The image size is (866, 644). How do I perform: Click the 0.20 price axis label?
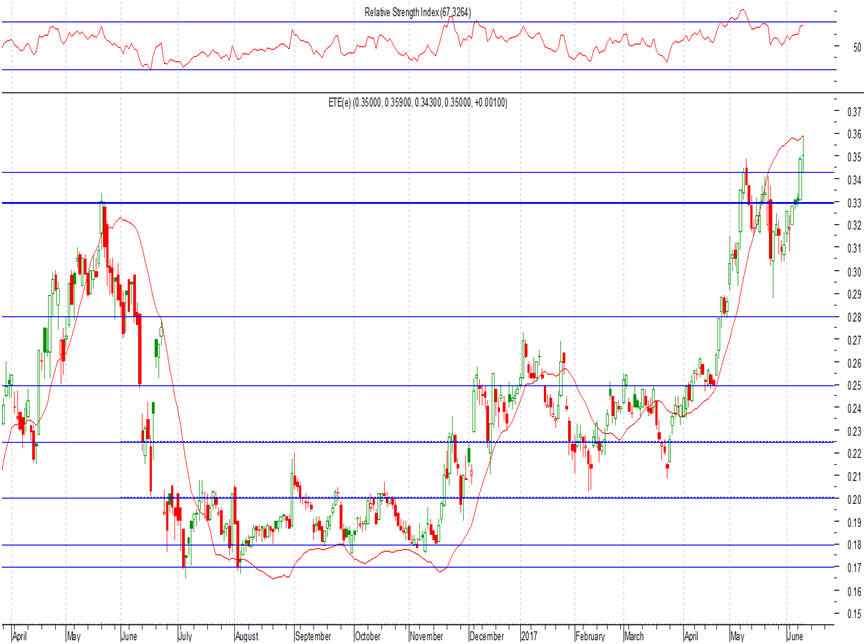point(854,500)
